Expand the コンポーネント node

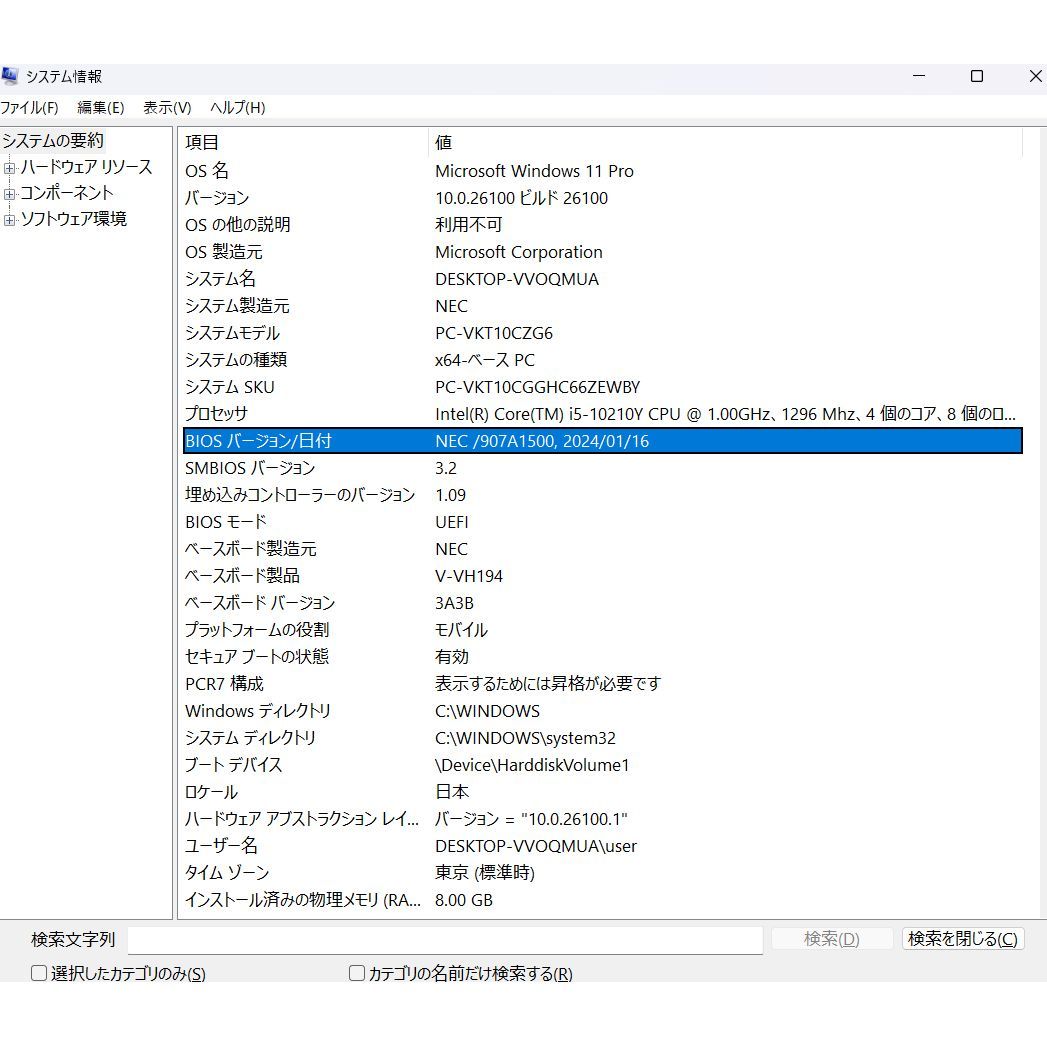point(9,194)
